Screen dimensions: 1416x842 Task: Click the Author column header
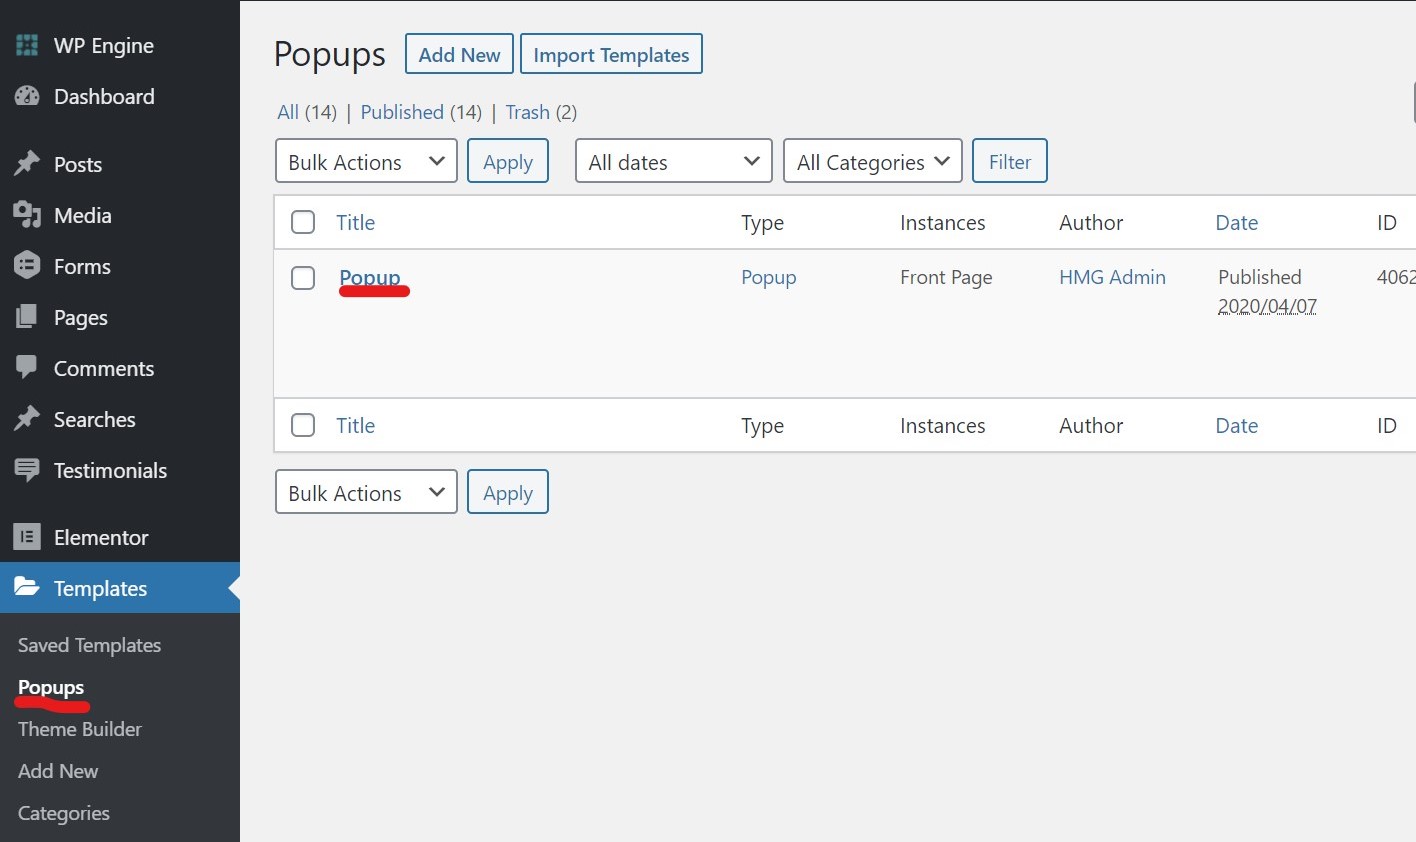(x=1091, y=222)
